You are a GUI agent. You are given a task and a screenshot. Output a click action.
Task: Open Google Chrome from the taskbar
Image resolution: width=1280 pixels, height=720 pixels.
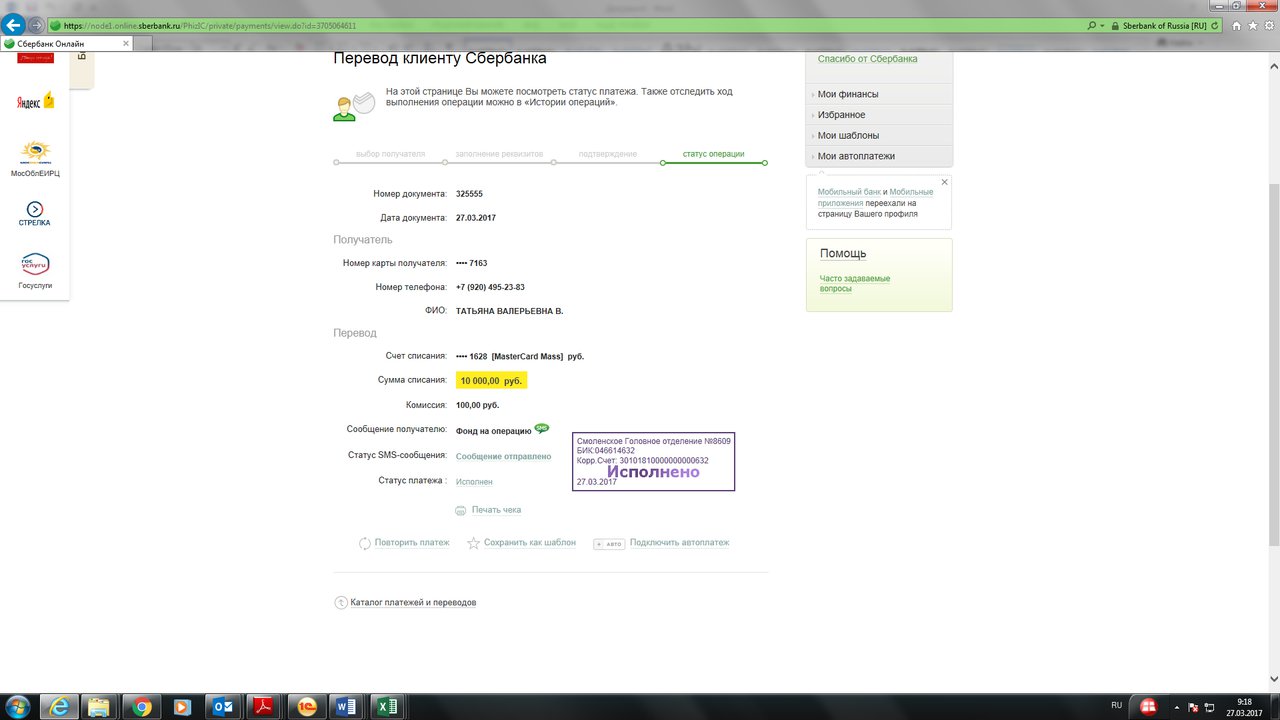click(x=142, y=707)
